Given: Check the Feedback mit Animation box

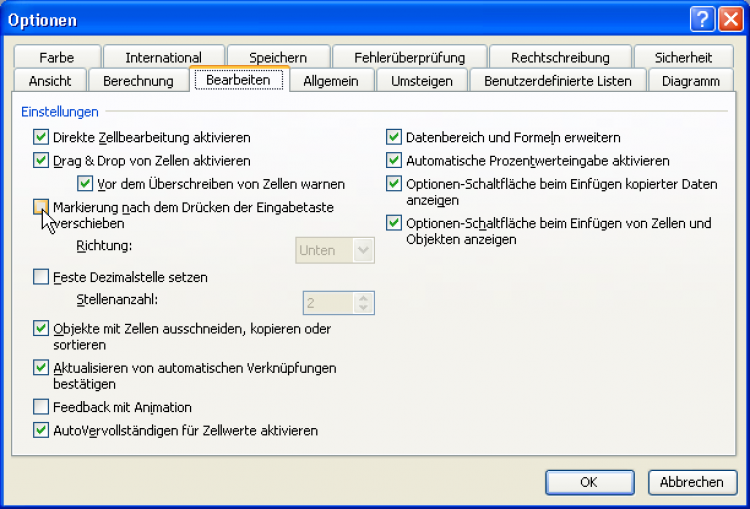Looking at the screenshot, I should click(x=41, y=407).
